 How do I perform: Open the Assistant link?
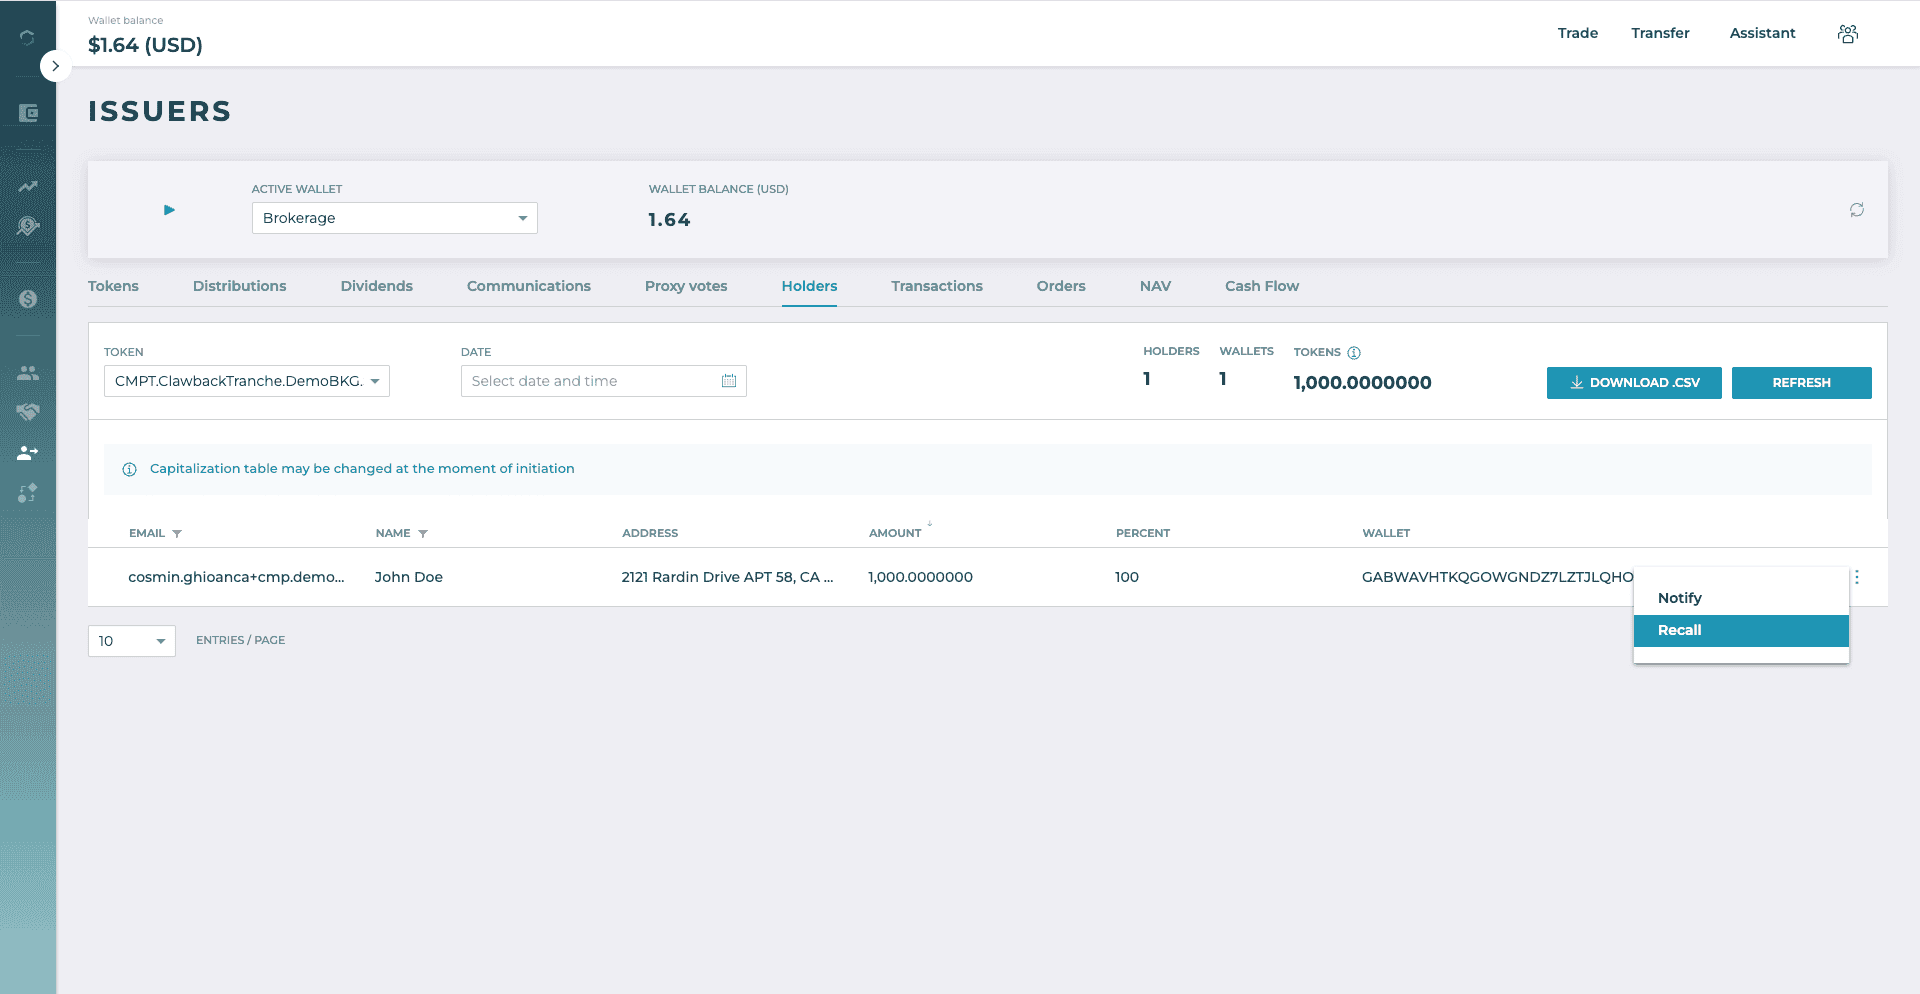1762,33
